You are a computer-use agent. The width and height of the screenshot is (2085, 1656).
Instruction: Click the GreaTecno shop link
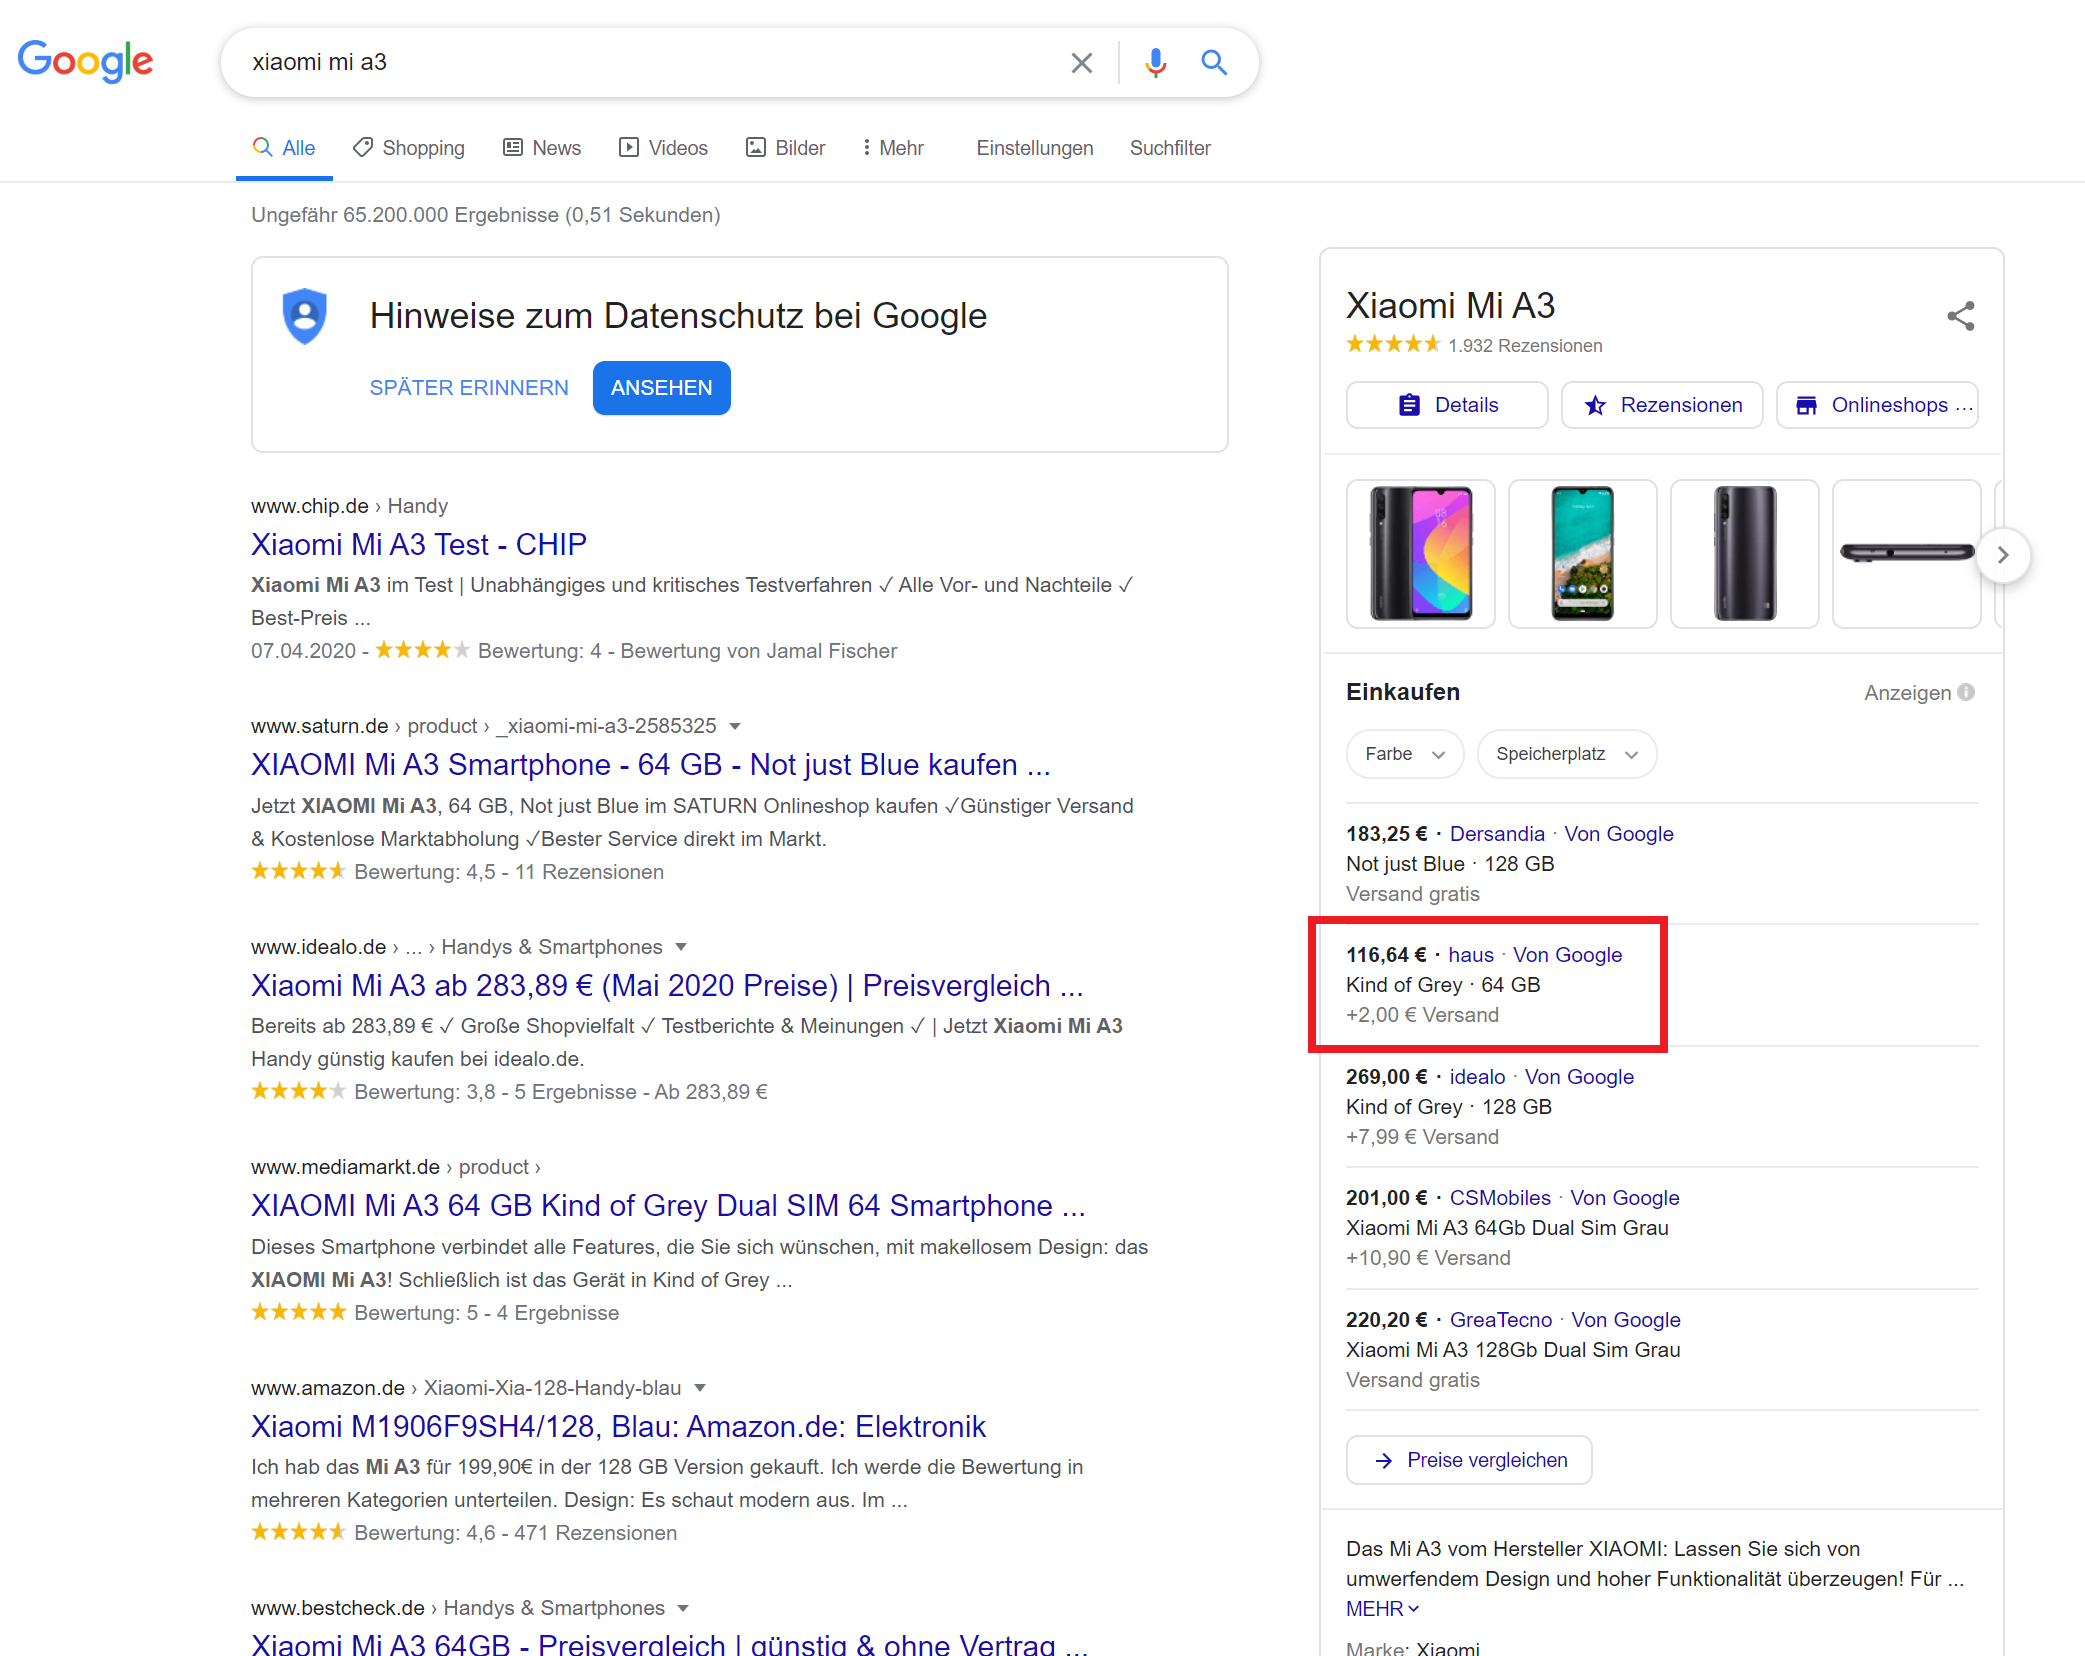(x=1501, y=1320)
